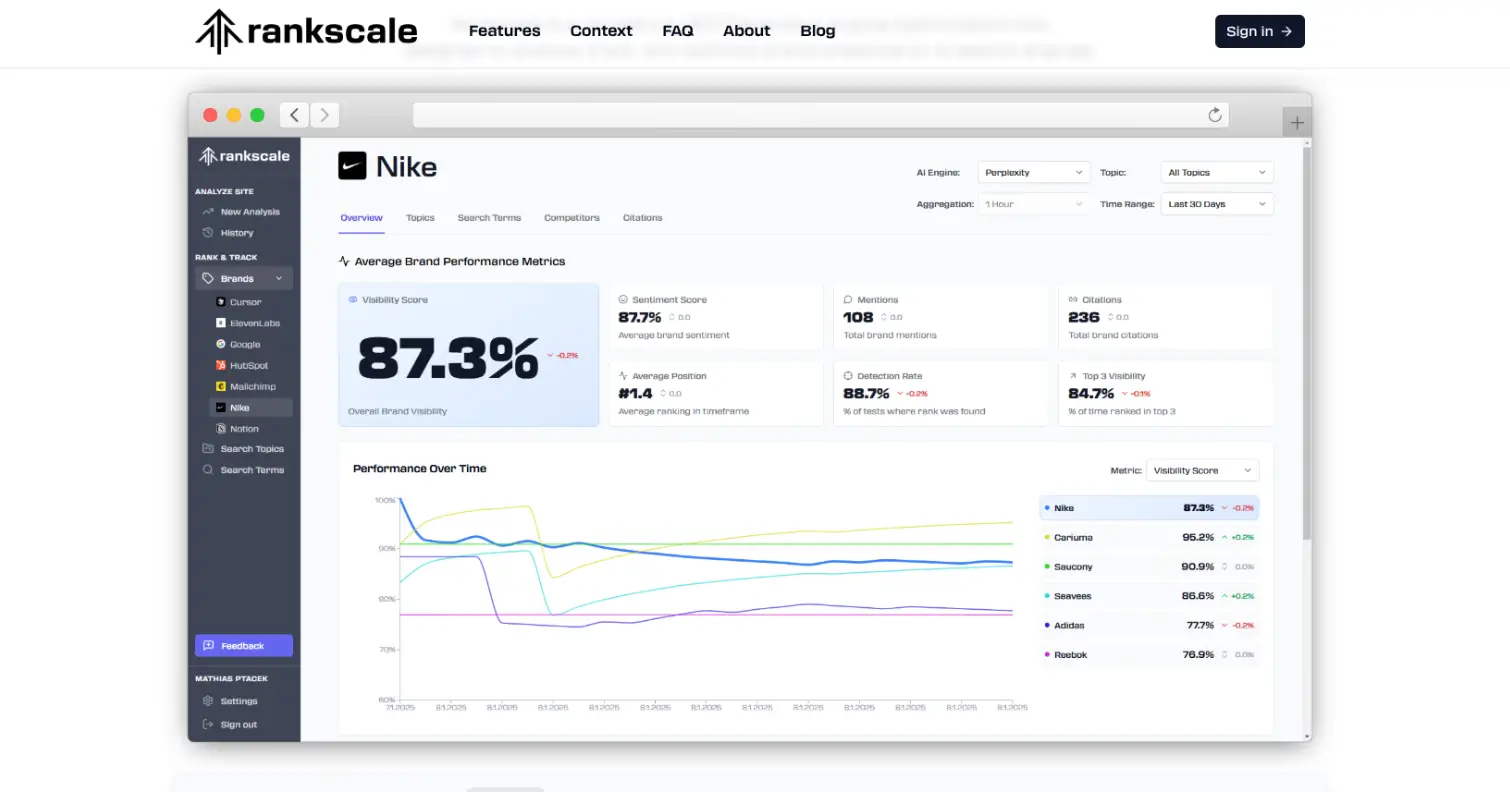1510x792 pixels.
Task: Click the Sign in button
Action: coord(1259,31)
